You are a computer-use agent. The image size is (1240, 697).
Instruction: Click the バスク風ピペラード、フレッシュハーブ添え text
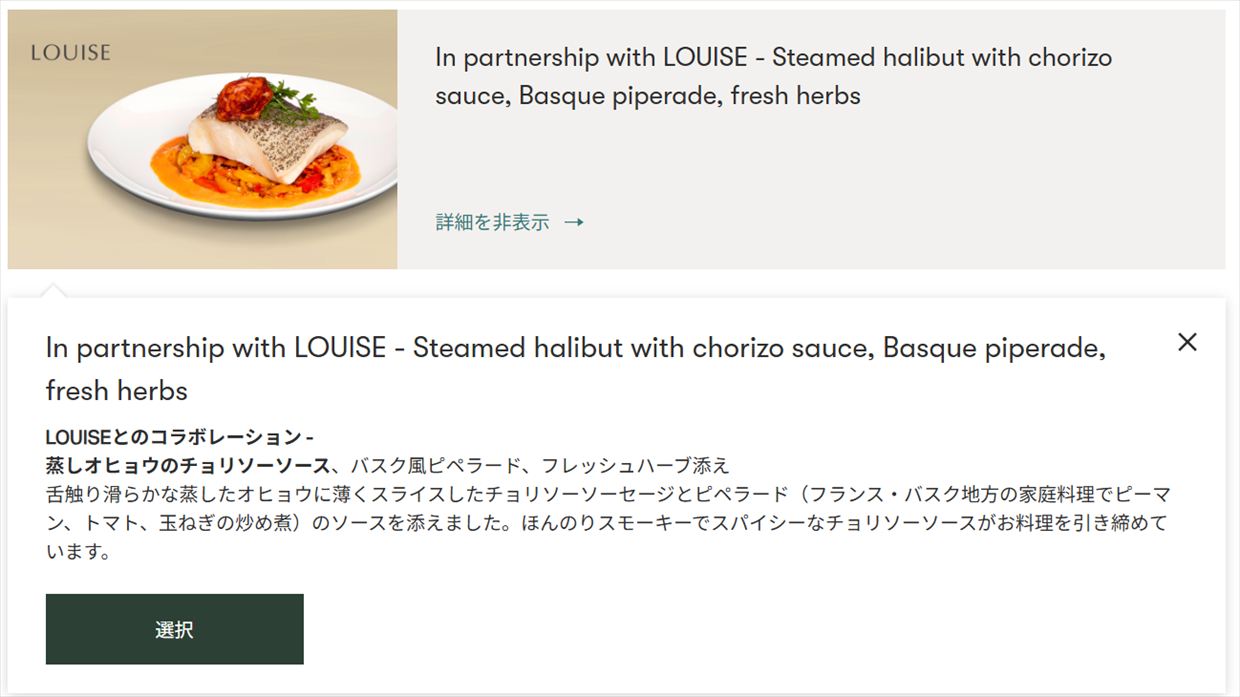540,465
